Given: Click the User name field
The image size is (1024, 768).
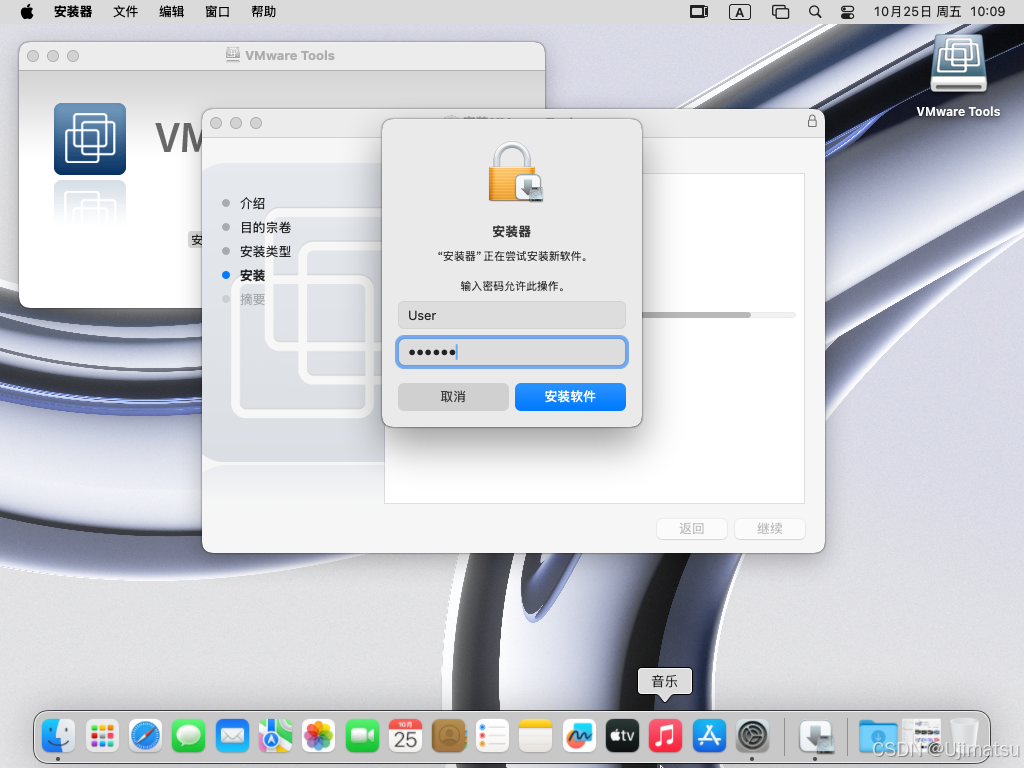Looking at the screenshot, I should (x=512, y=315).
